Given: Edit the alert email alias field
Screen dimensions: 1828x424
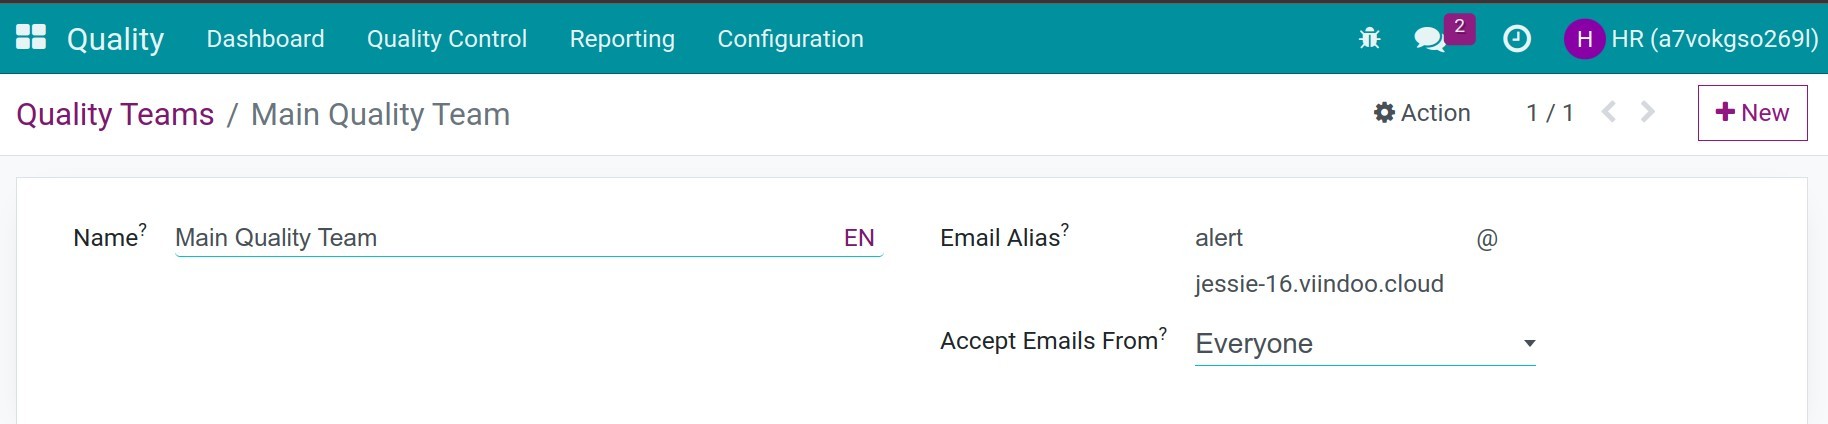Looking at the screenshot, I should [1330, 238].
